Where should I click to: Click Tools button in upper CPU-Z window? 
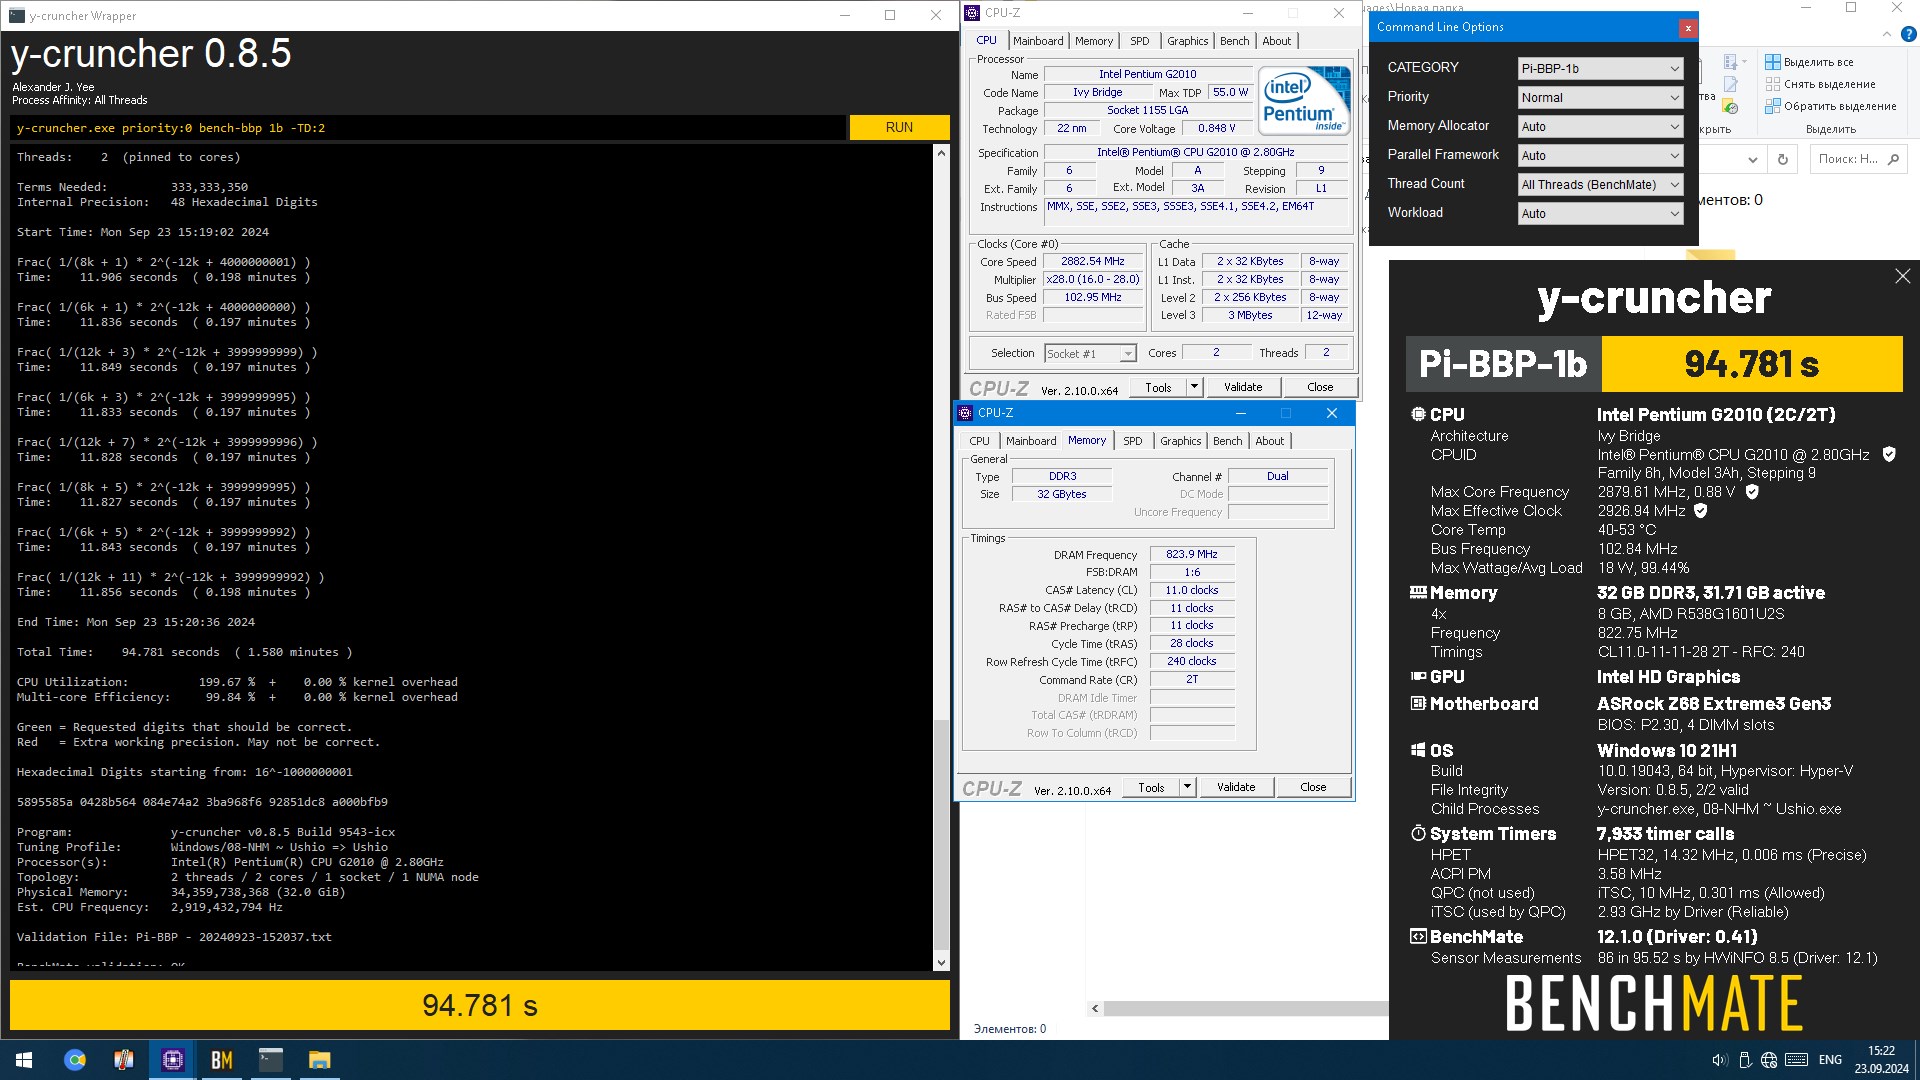click(1158, 387)
